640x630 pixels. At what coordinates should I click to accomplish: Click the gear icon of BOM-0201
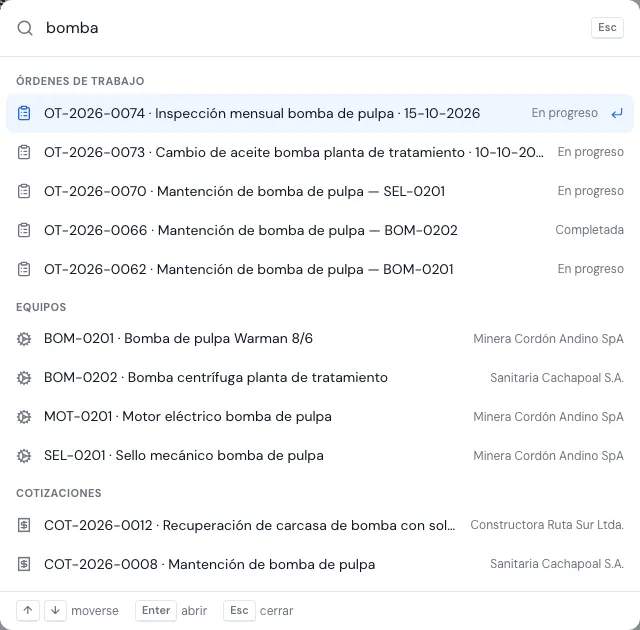tap(24, 339)
